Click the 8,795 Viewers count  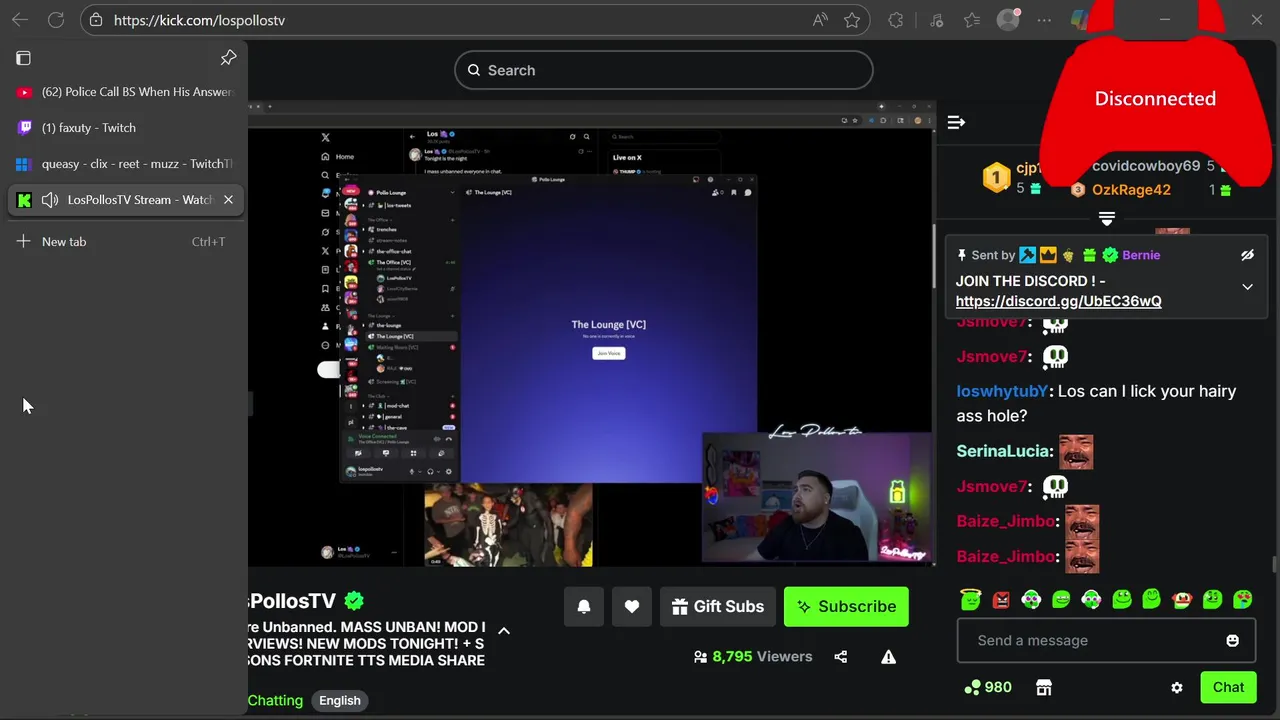[752, 657]
